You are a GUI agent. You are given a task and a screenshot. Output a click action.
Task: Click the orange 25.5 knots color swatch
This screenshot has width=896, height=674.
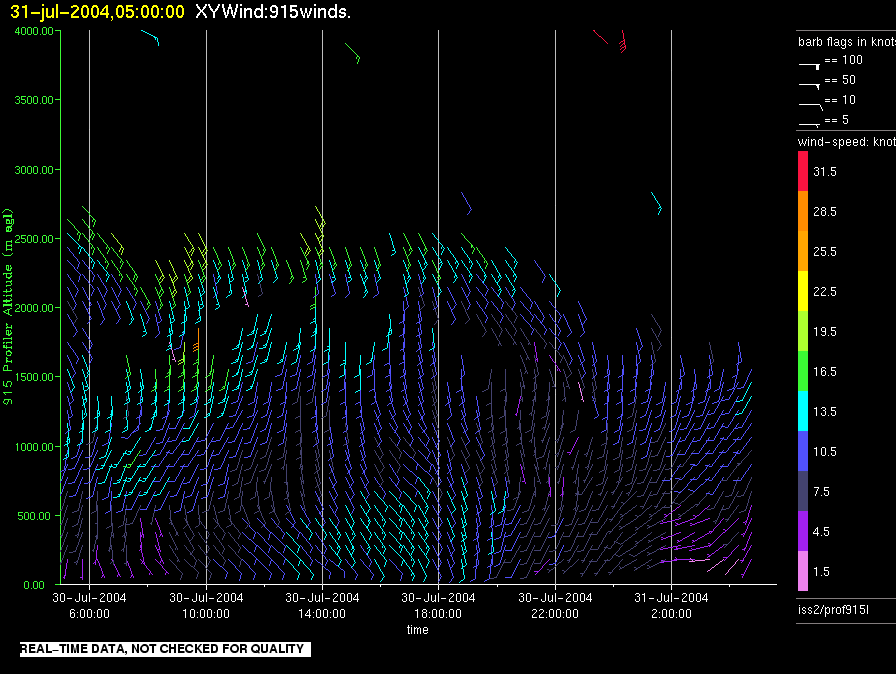coord(803,251)
